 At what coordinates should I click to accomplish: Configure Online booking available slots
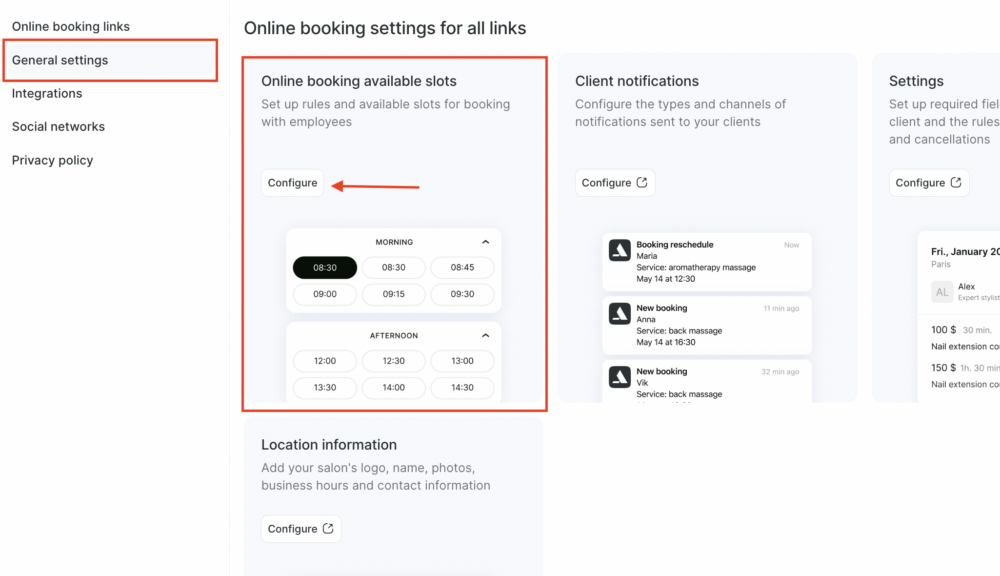coord(292,182)
